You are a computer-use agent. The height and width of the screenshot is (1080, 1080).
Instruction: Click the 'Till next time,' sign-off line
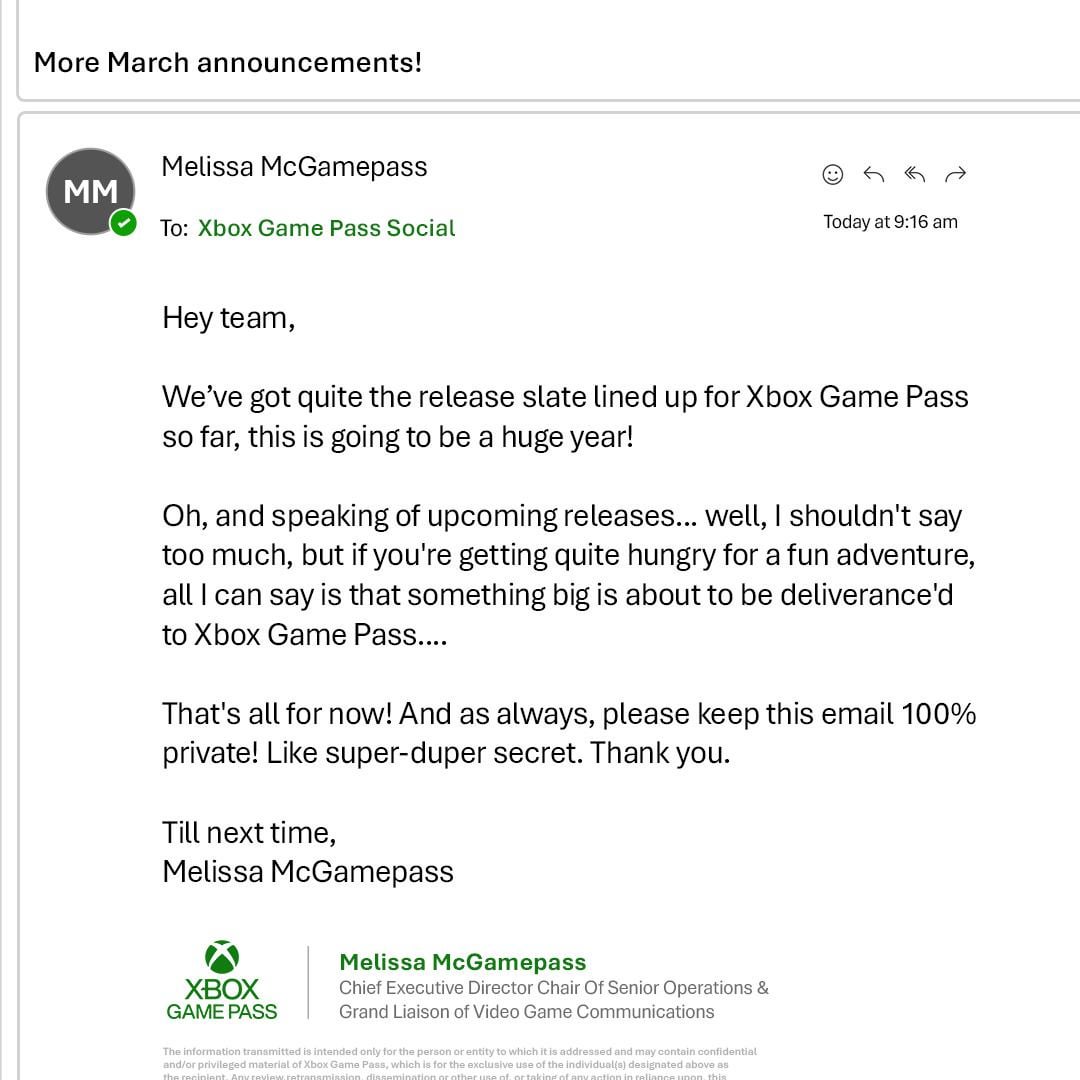[x=249, y=832]
